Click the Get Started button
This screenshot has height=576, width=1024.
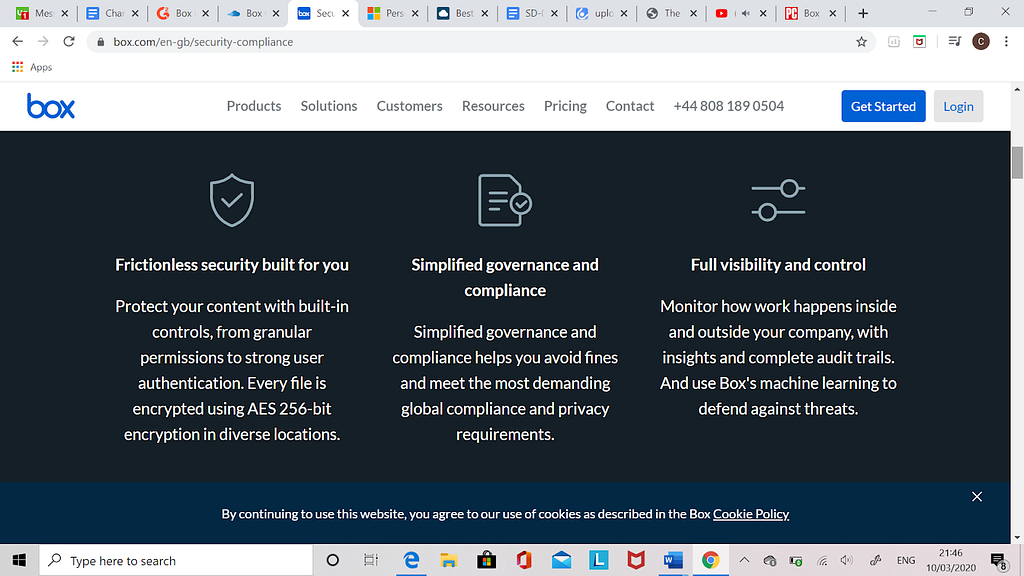(x=883, y=106)
